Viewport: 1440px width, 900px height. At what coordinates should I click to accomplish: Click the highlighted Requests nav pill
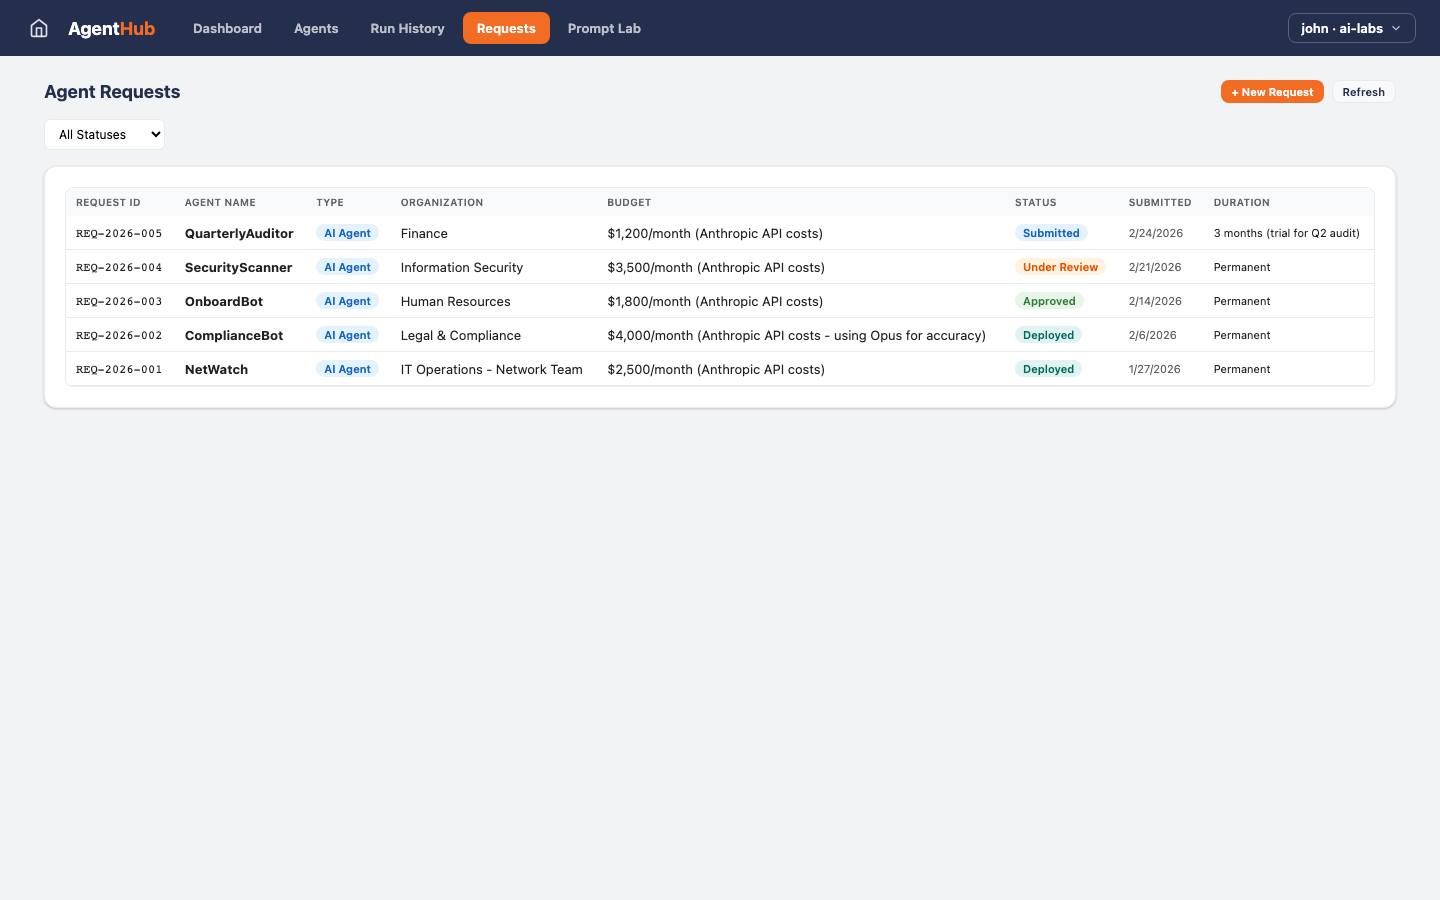click(506, 28)
